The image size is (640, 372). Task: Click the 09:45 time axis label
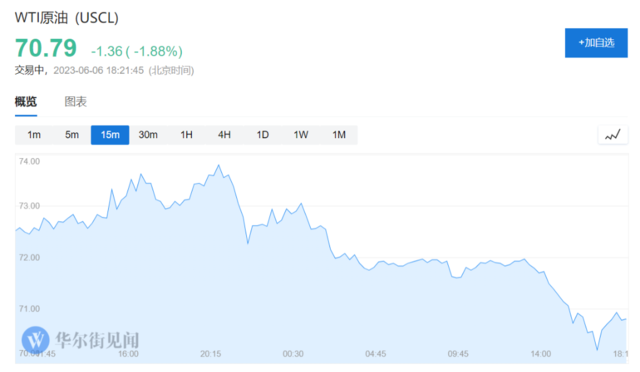point(458,354)
